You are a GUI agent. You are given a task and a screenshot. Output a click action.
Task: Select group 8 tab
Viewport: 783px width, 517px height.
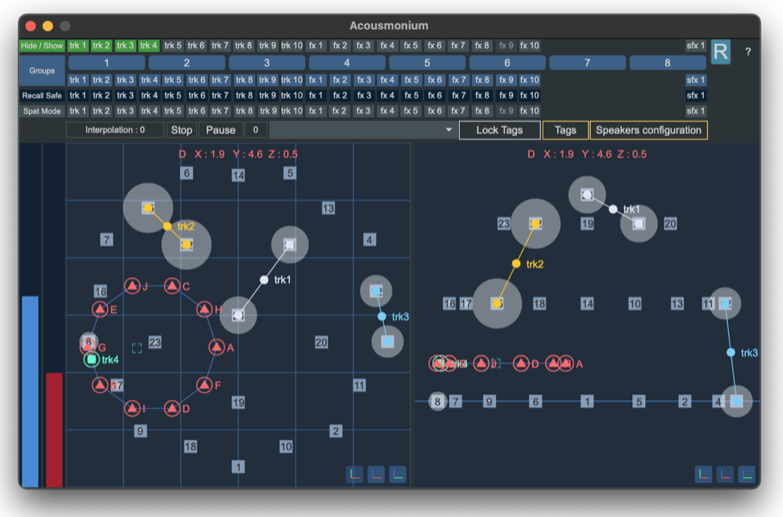667,62
